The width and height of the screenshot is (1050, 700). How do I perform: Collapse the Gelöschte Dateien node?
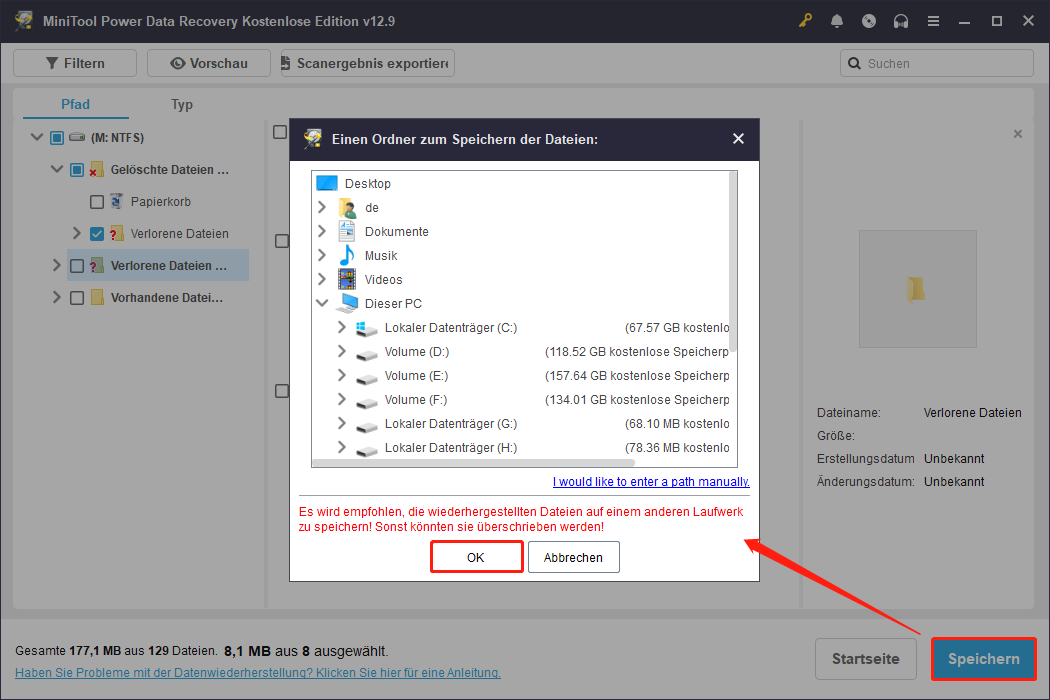57,169
